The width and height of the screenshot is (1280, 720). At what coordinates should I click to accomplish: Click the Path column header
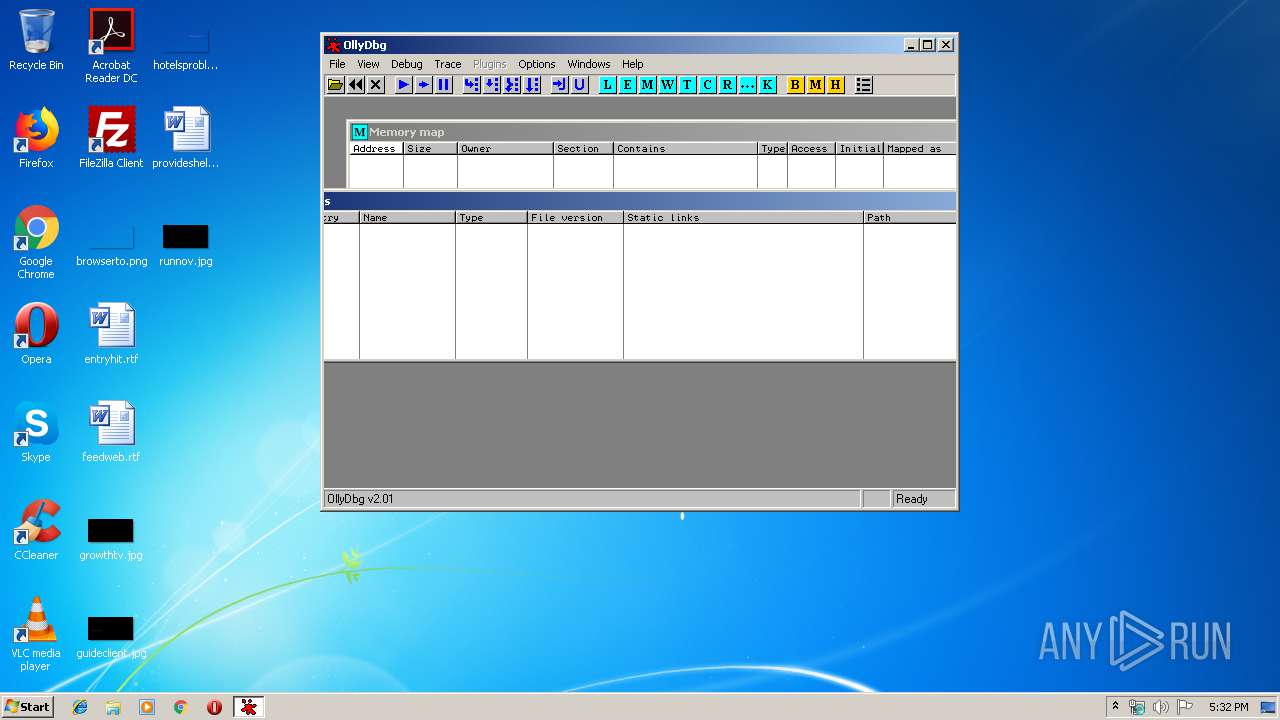coord(910,217)
